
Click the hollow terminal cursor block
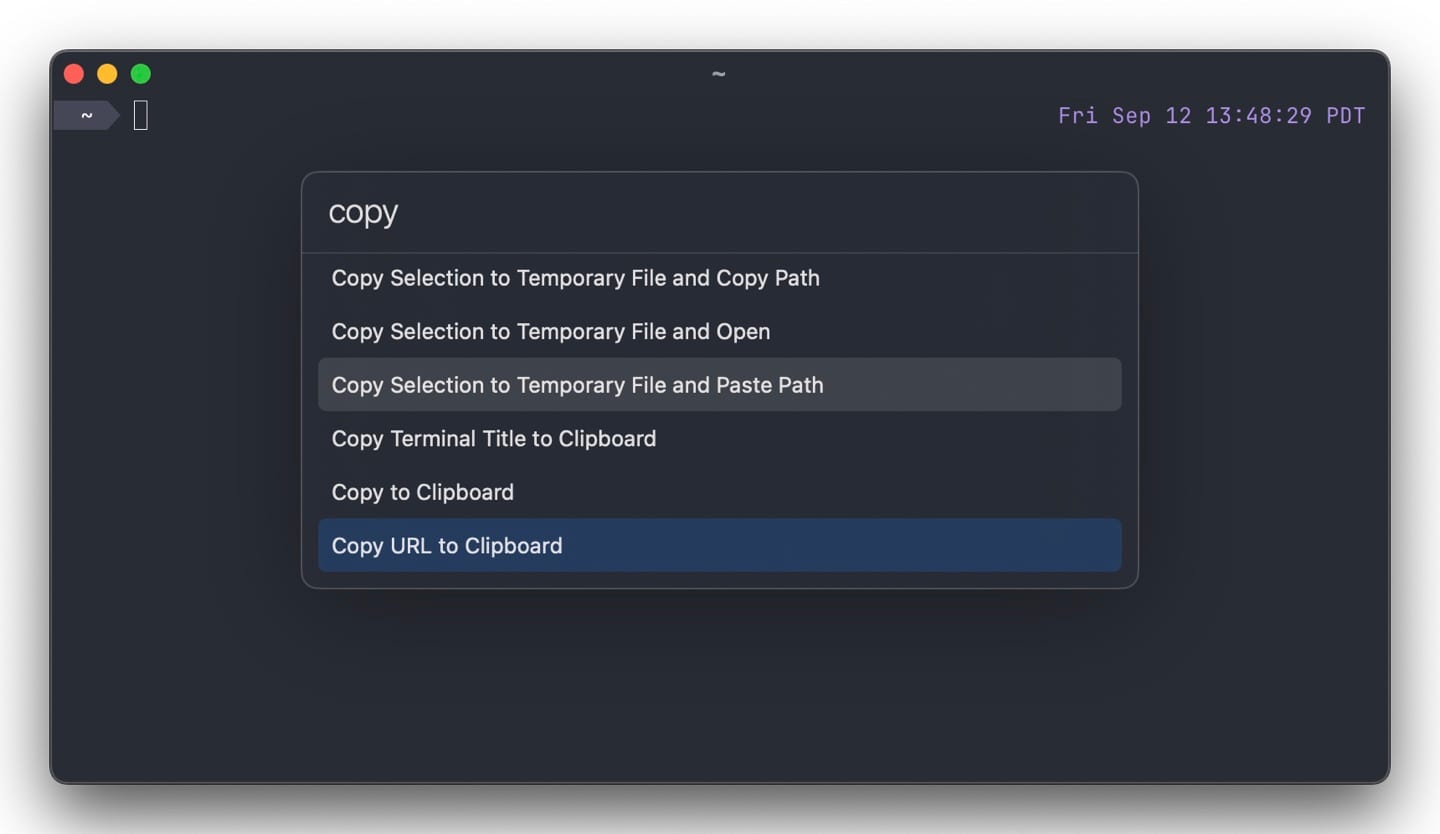point(141,116)
